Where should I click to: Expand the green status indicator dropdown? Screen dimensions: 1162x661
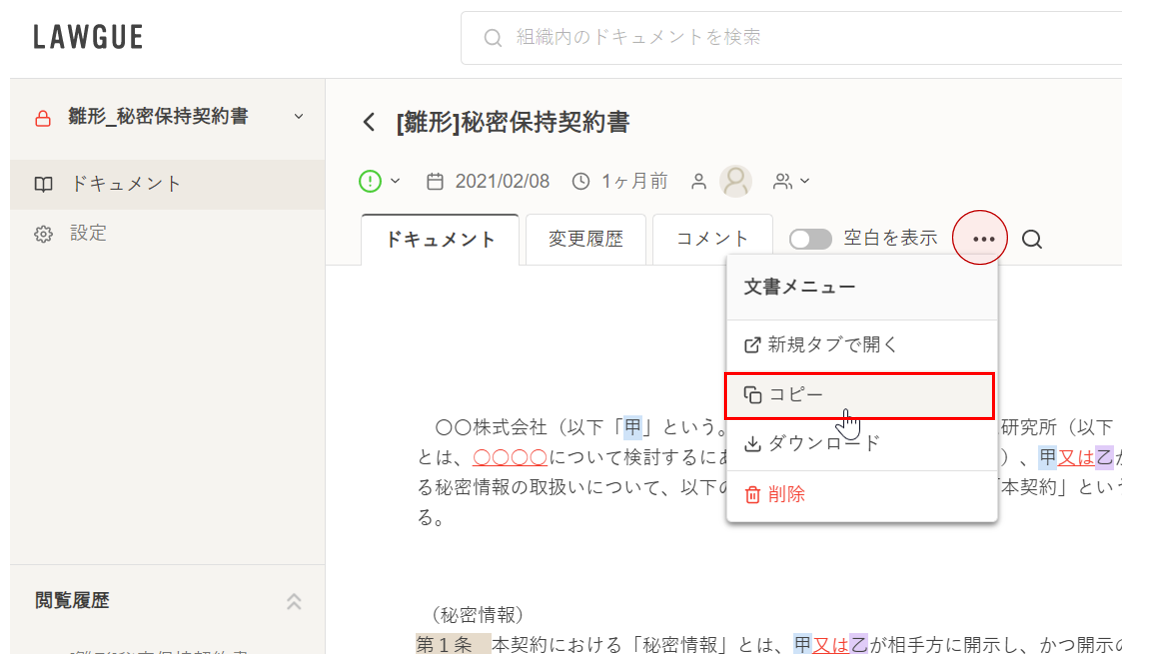[x=380, y=181]
